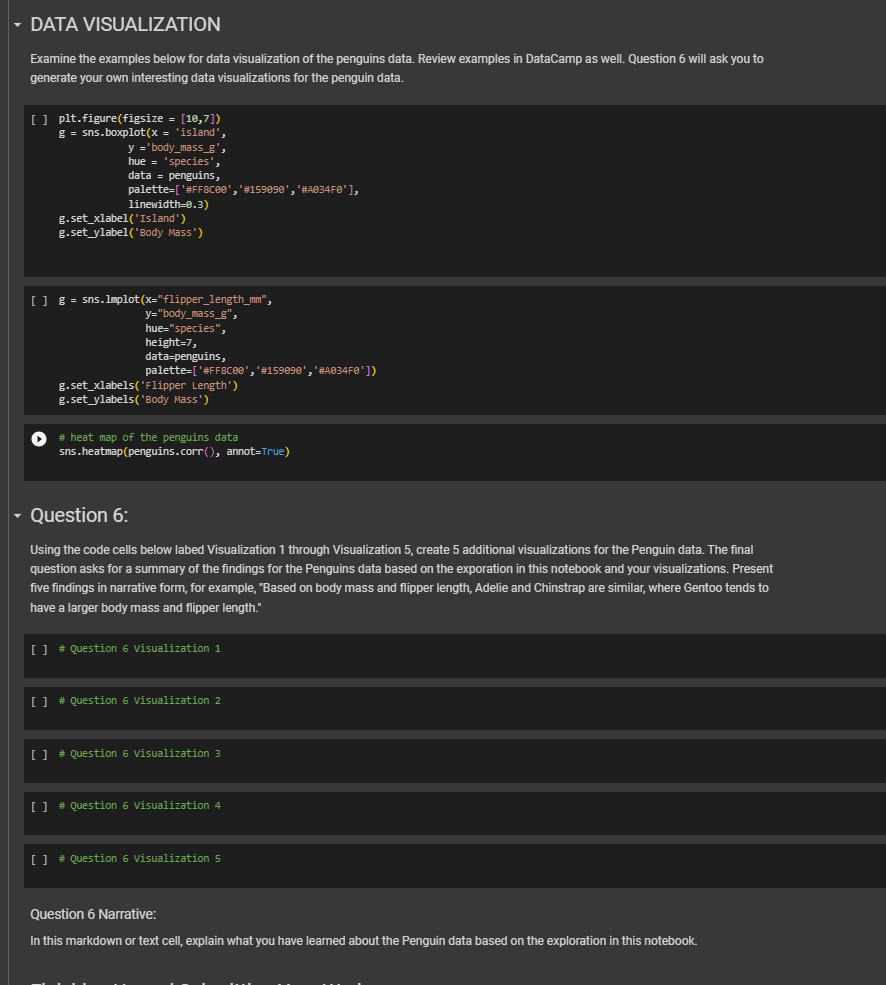
Task: Click the 'Using the code cells below' paragraph
Action: tap(402, 579)
